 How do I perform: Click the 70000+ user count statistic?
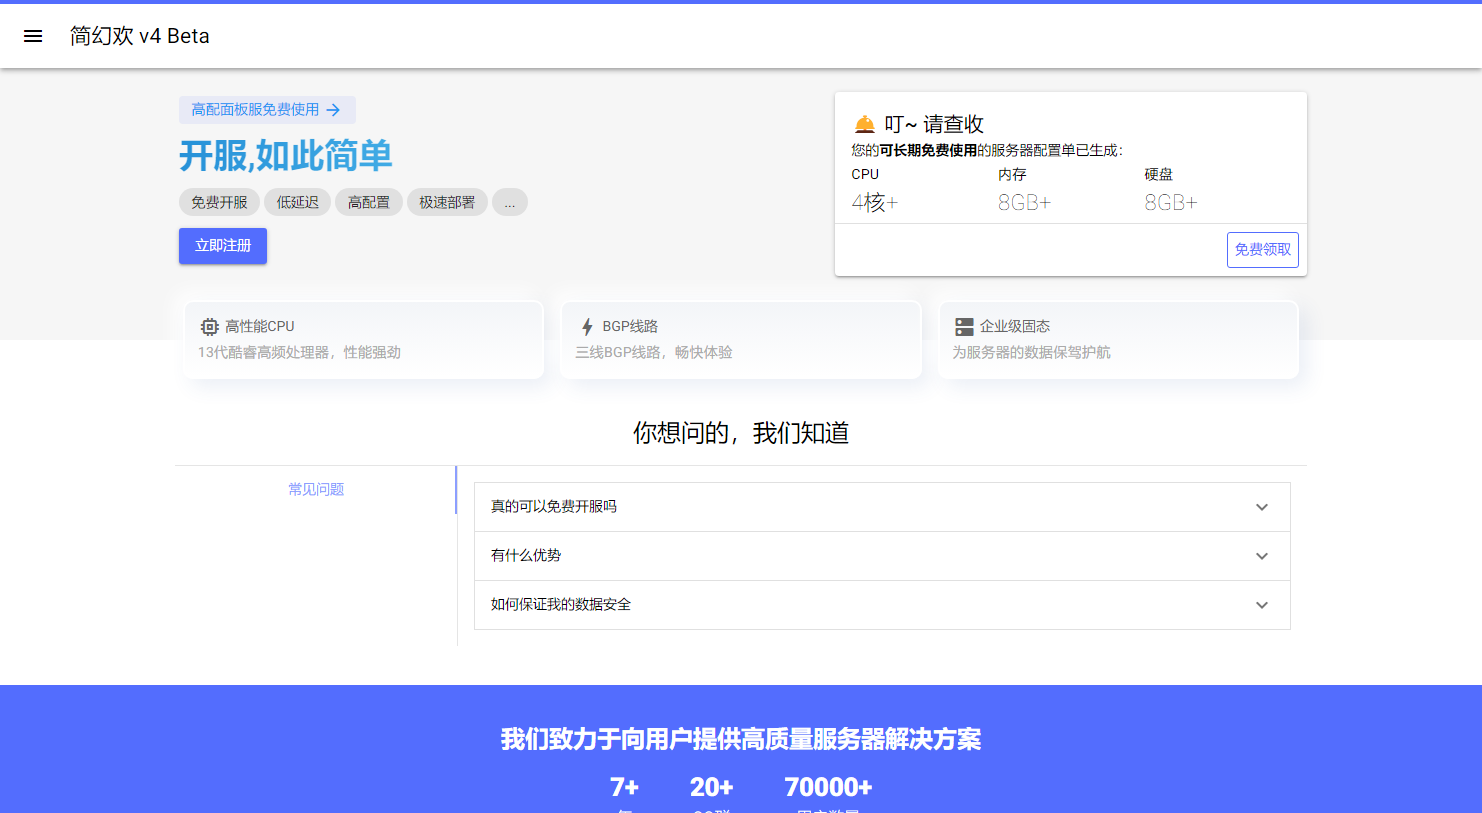(x=828, y=788)
